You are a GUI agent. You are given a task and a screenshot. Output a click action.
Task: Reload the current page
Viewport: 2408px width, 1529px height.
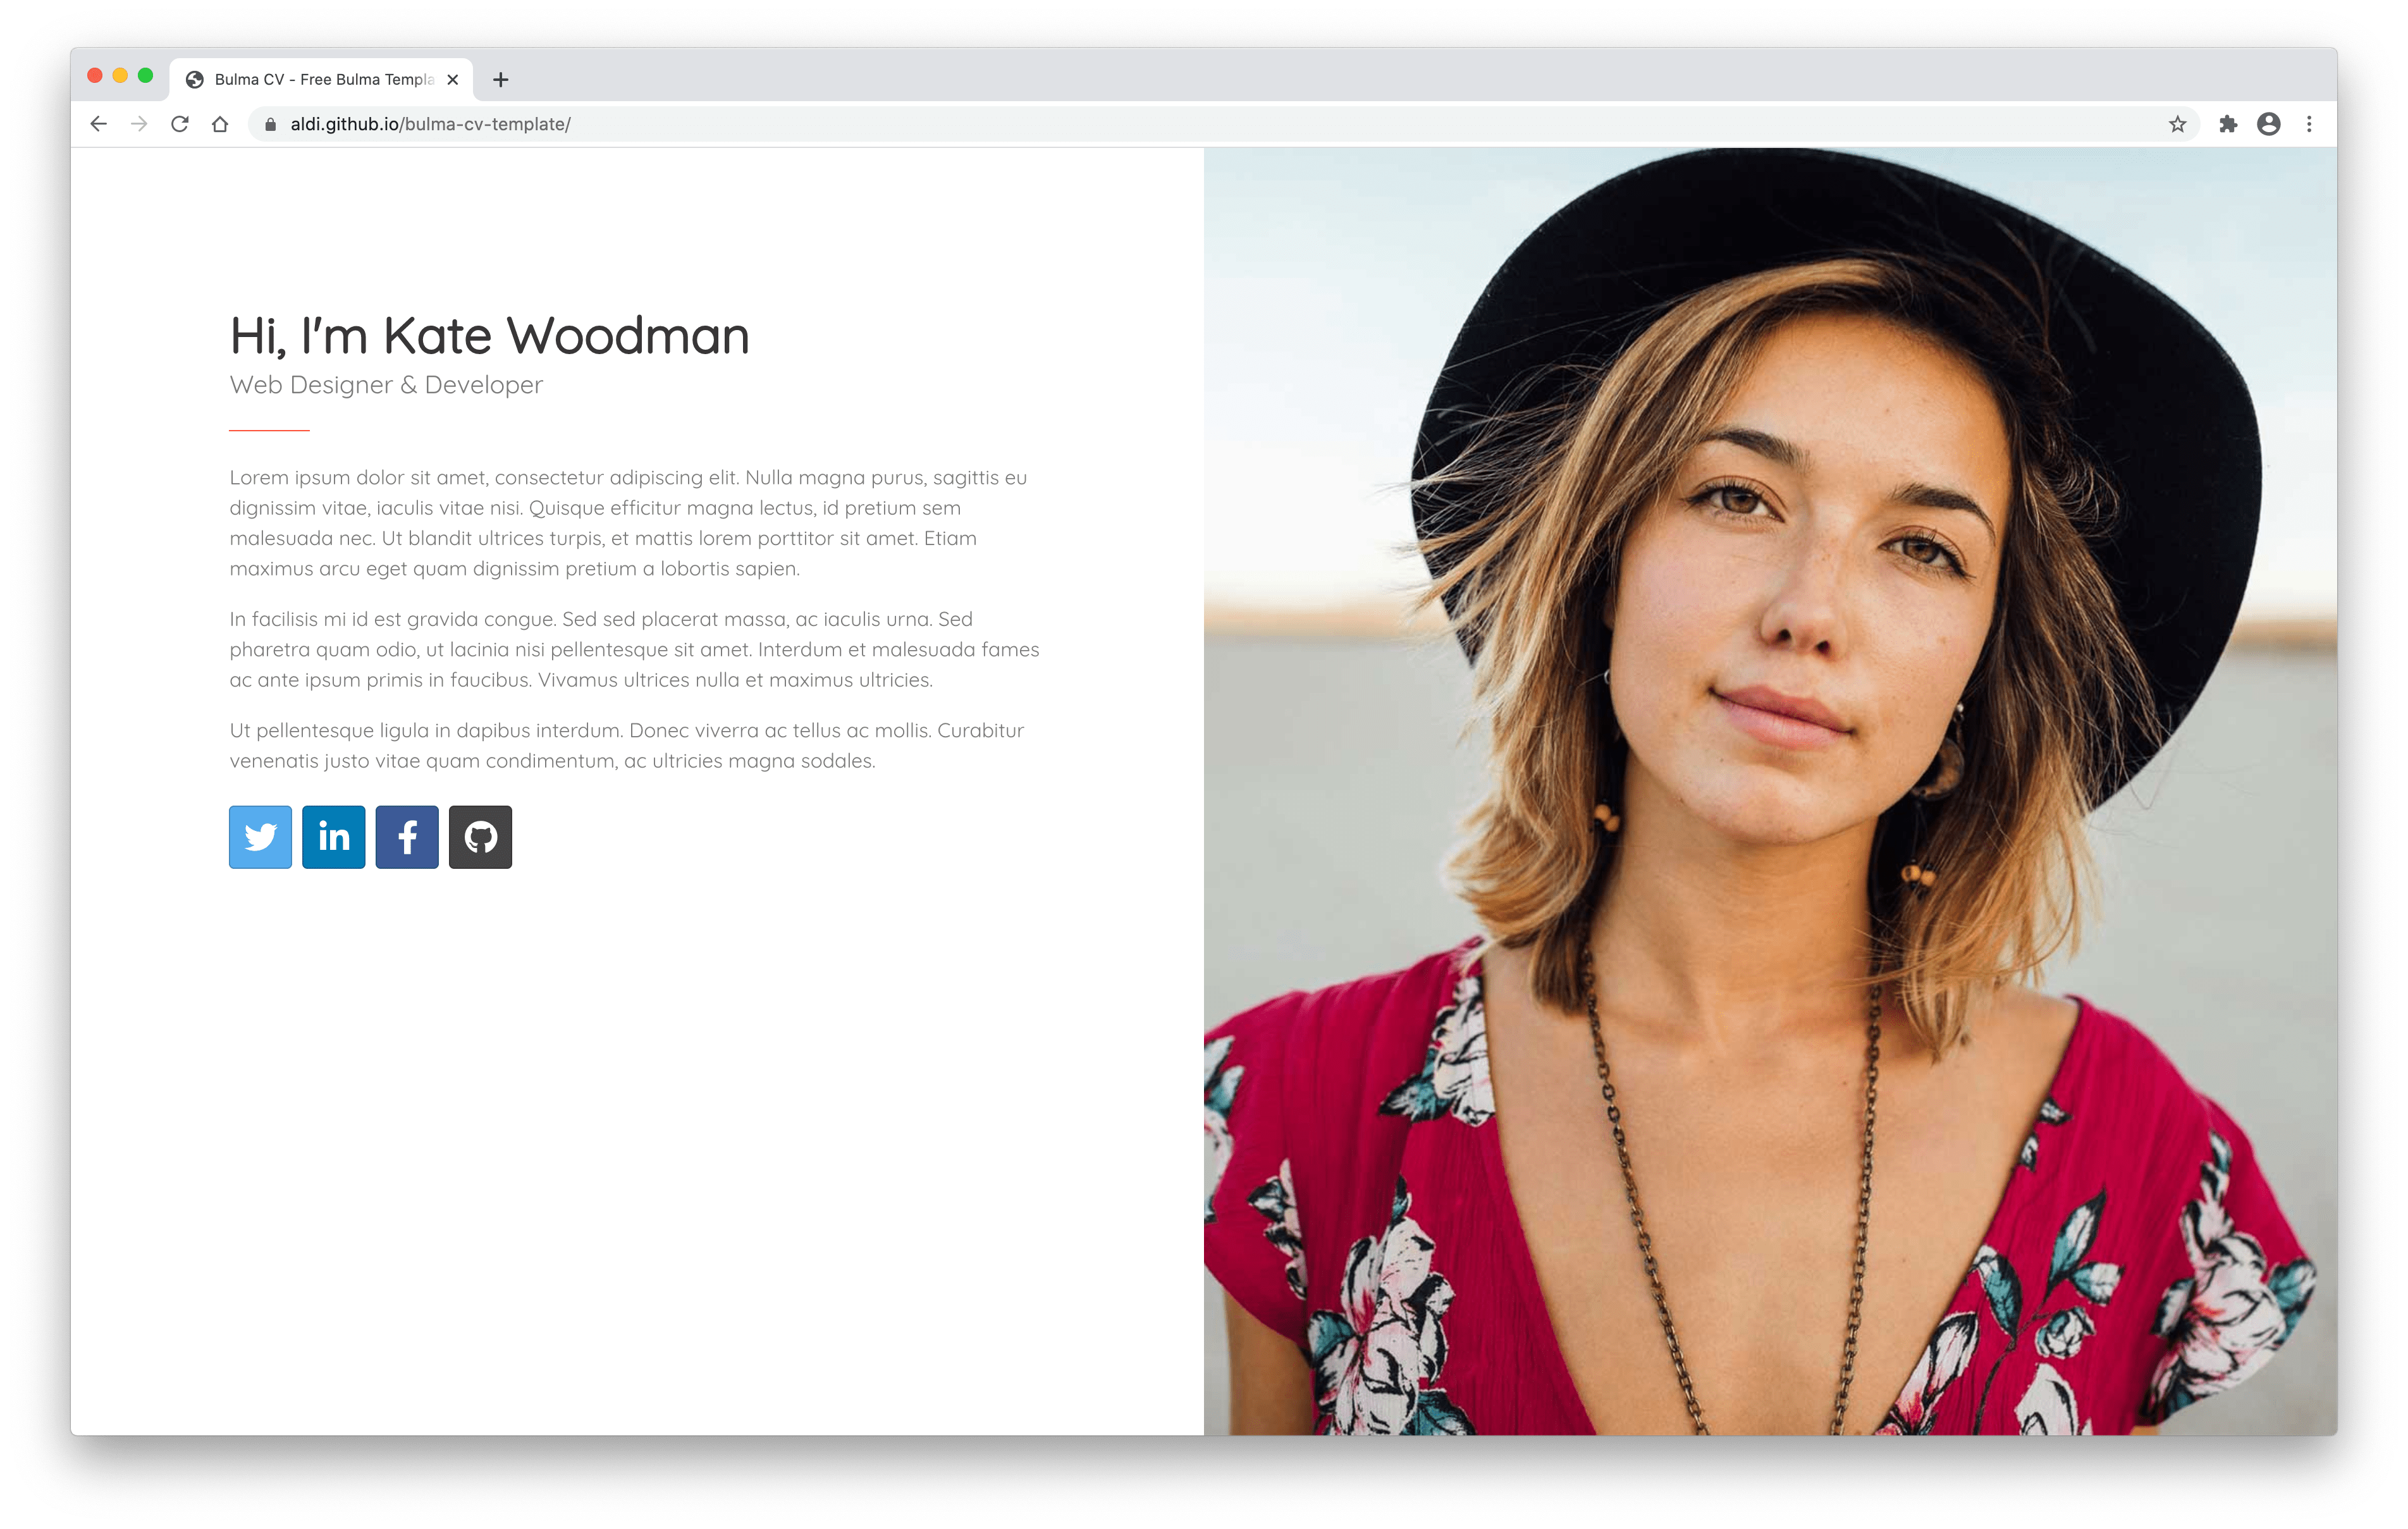[180, 124]
